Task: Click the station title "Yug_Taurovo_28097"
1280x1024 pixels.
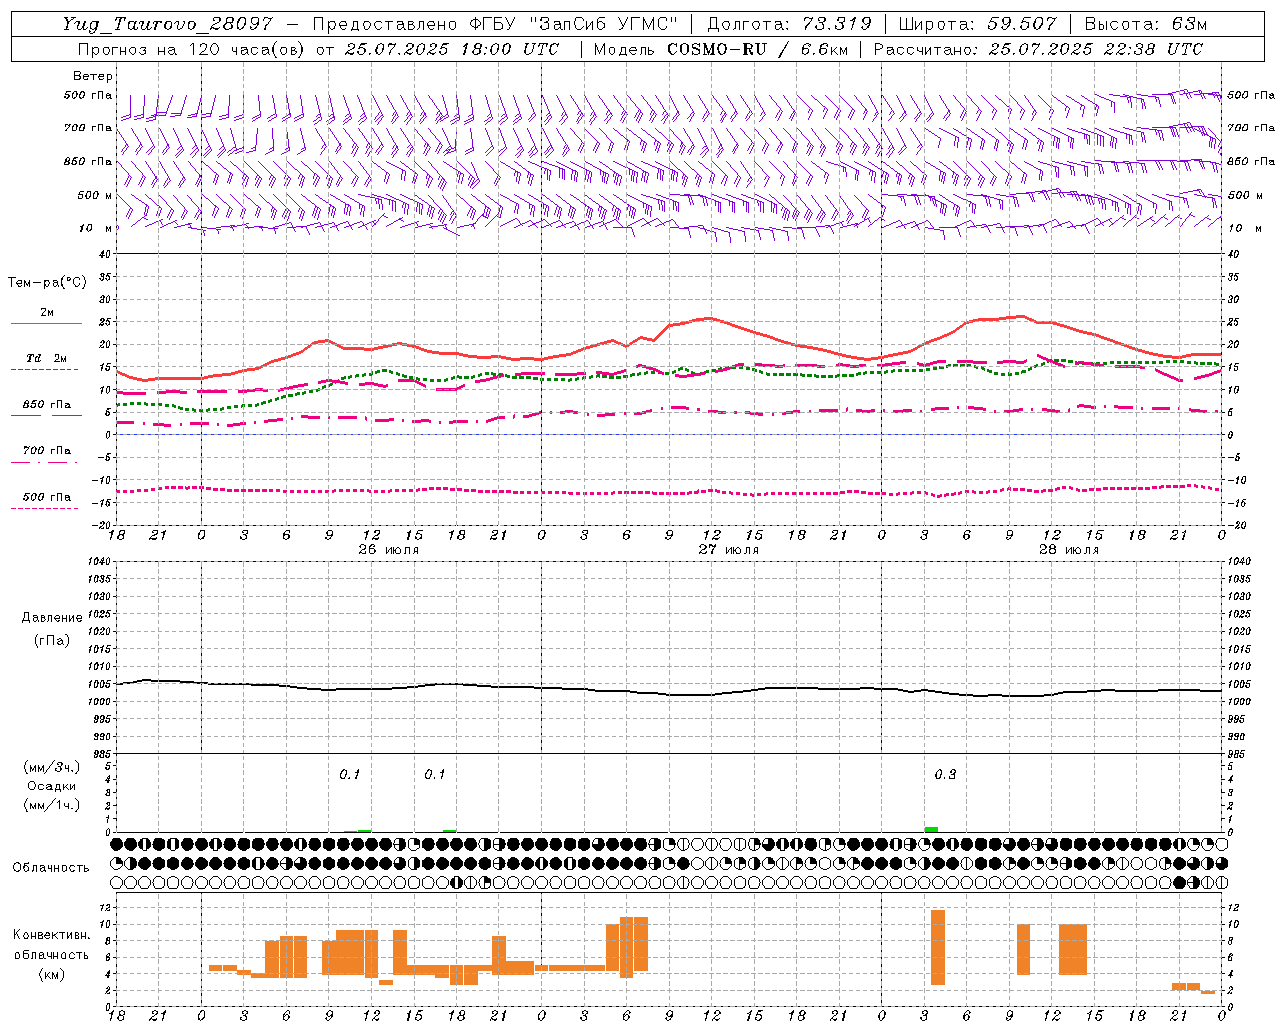Action: [x=167, y=24]
